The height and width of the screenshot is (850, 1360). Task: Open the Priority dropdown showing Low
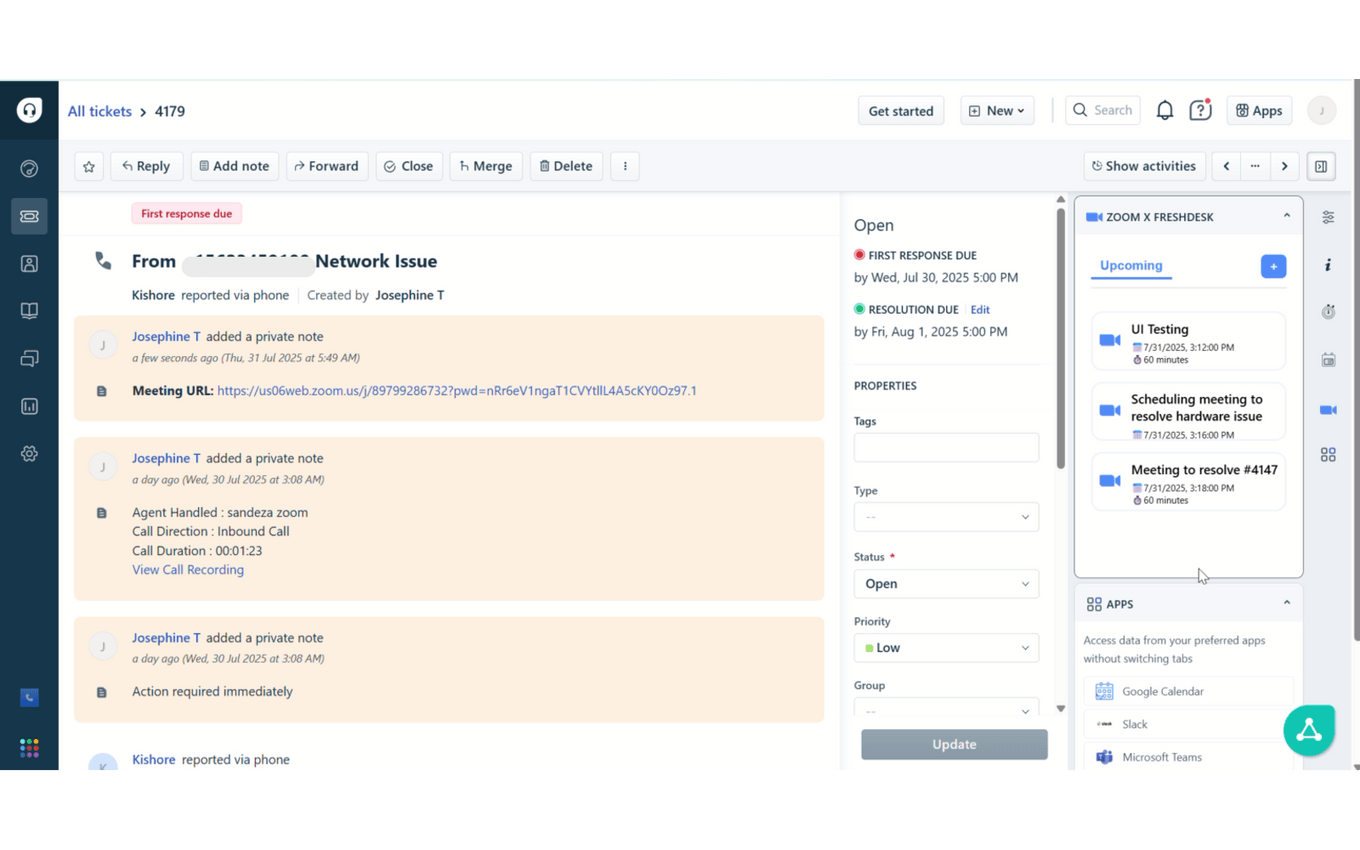[945, 648]
